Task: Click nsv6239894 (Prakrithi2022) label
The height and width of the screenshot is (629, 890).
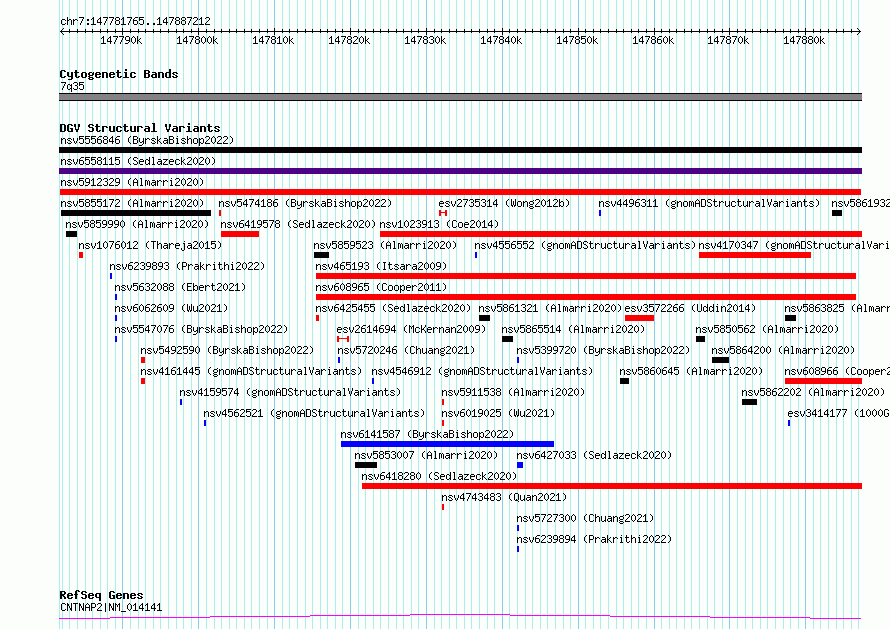Action: [x=594, y=539]
